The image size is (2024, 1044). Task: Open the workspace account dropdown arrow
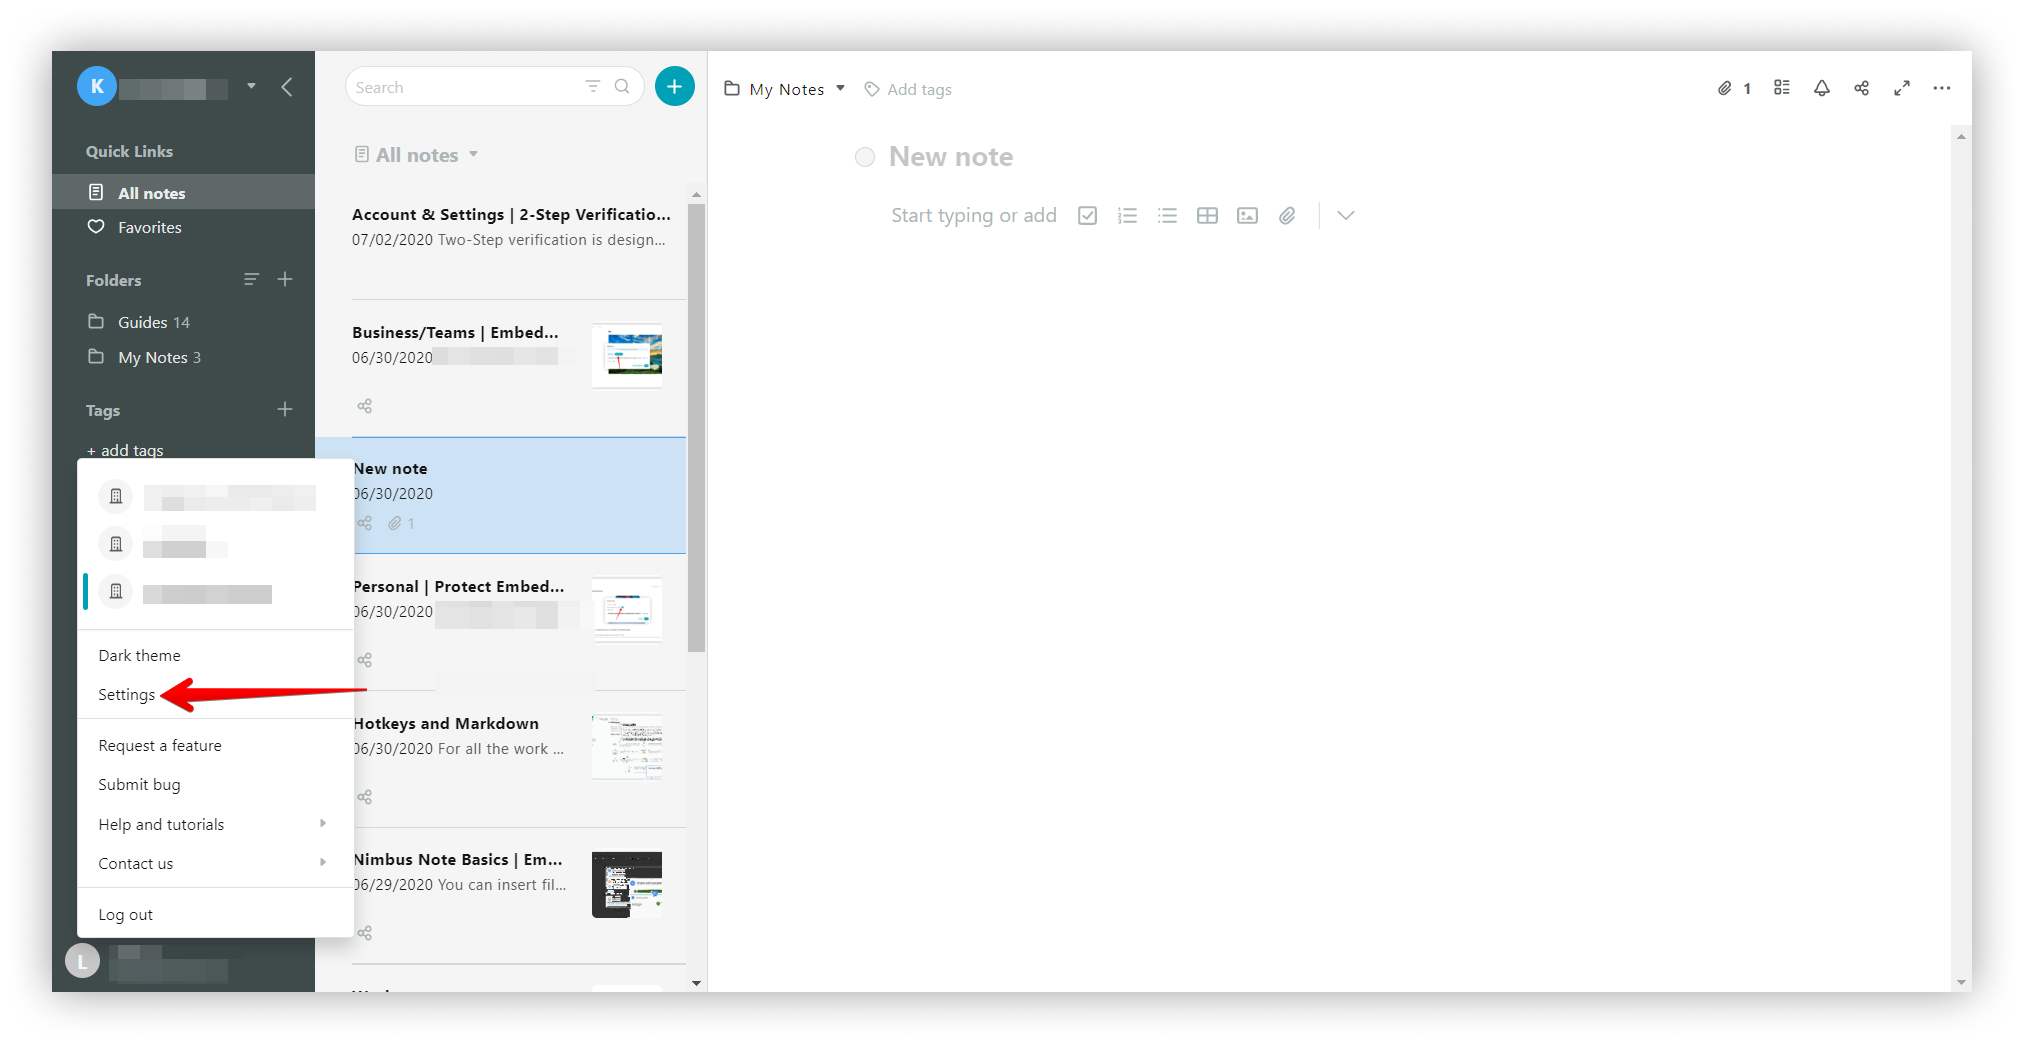252,86
